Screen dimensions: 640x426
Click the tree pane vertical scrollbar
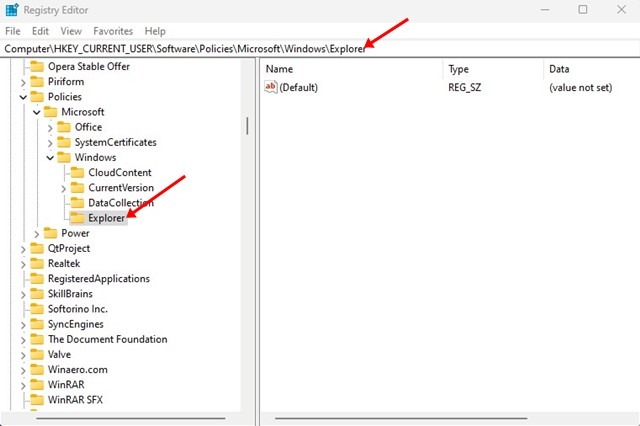click(x=246, y=125)
